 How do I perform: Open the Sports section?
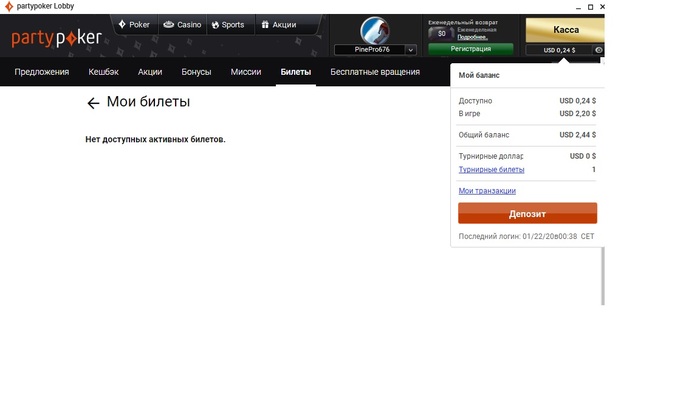[x=228, y=25]
